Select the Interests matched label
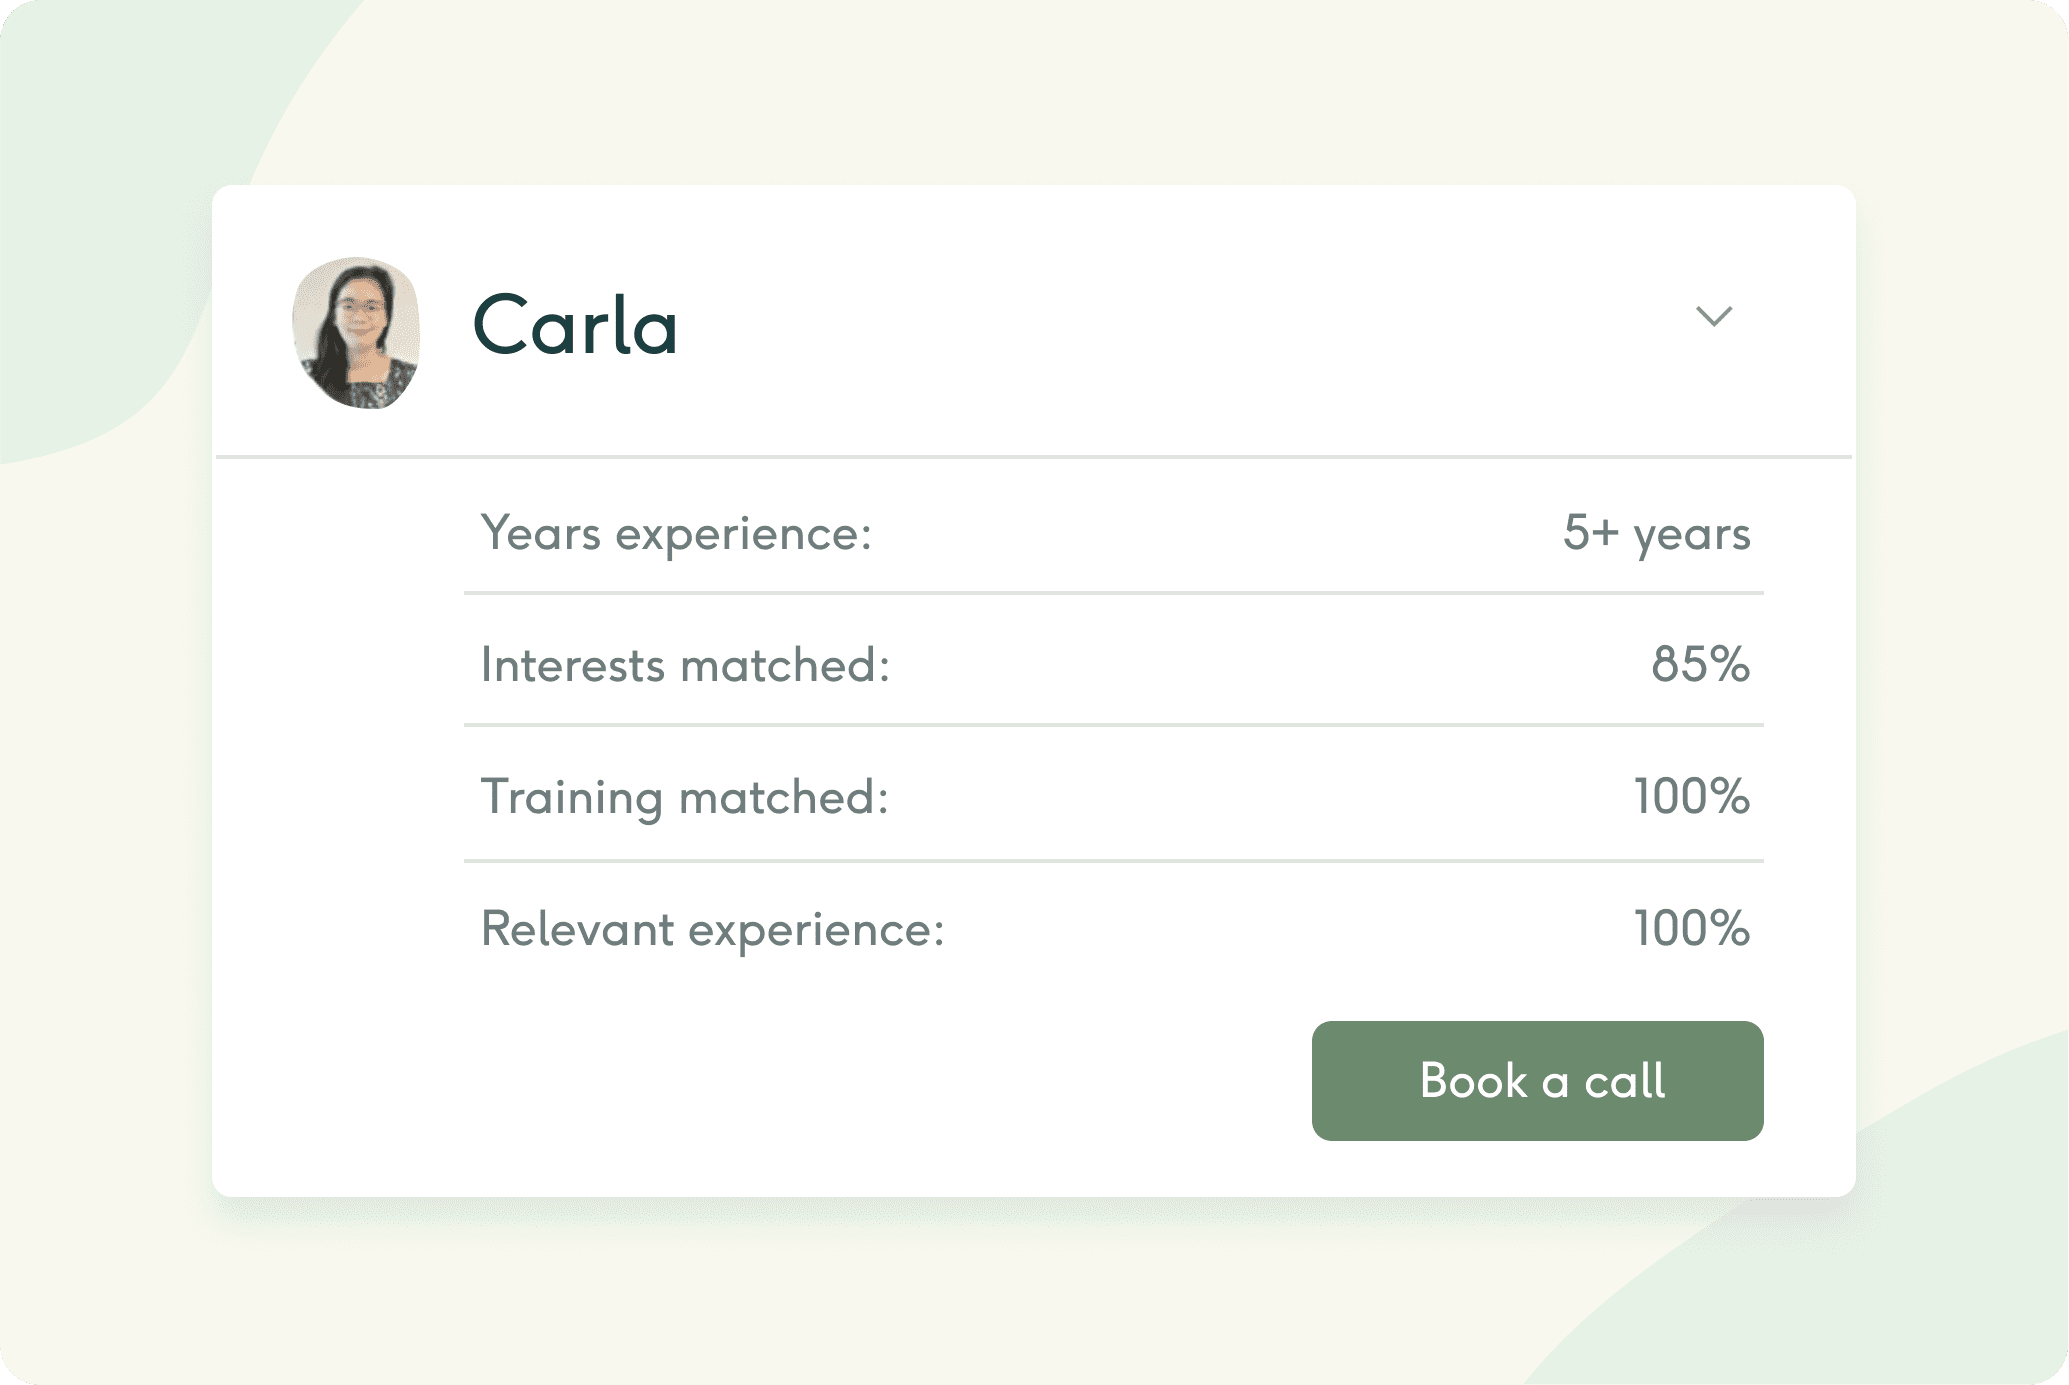This screenshot has height=1385, width=2069. coord(685,665)
